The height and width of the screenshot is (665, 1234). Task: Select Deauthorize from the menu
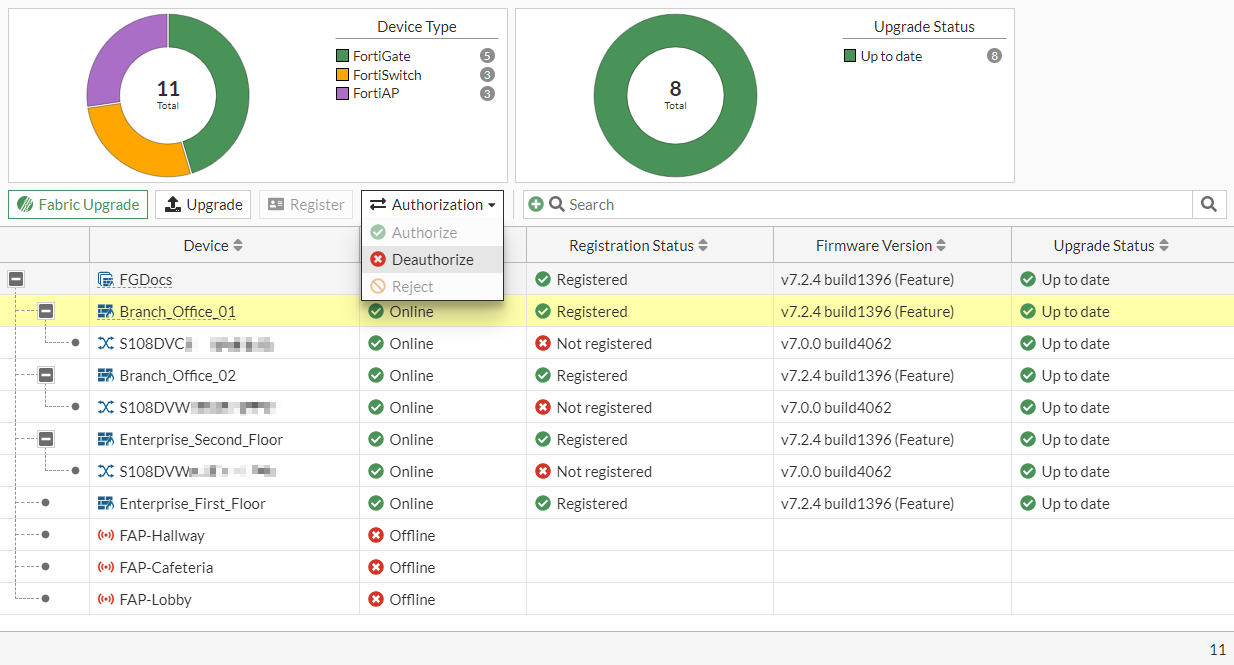tap(432, 260)
